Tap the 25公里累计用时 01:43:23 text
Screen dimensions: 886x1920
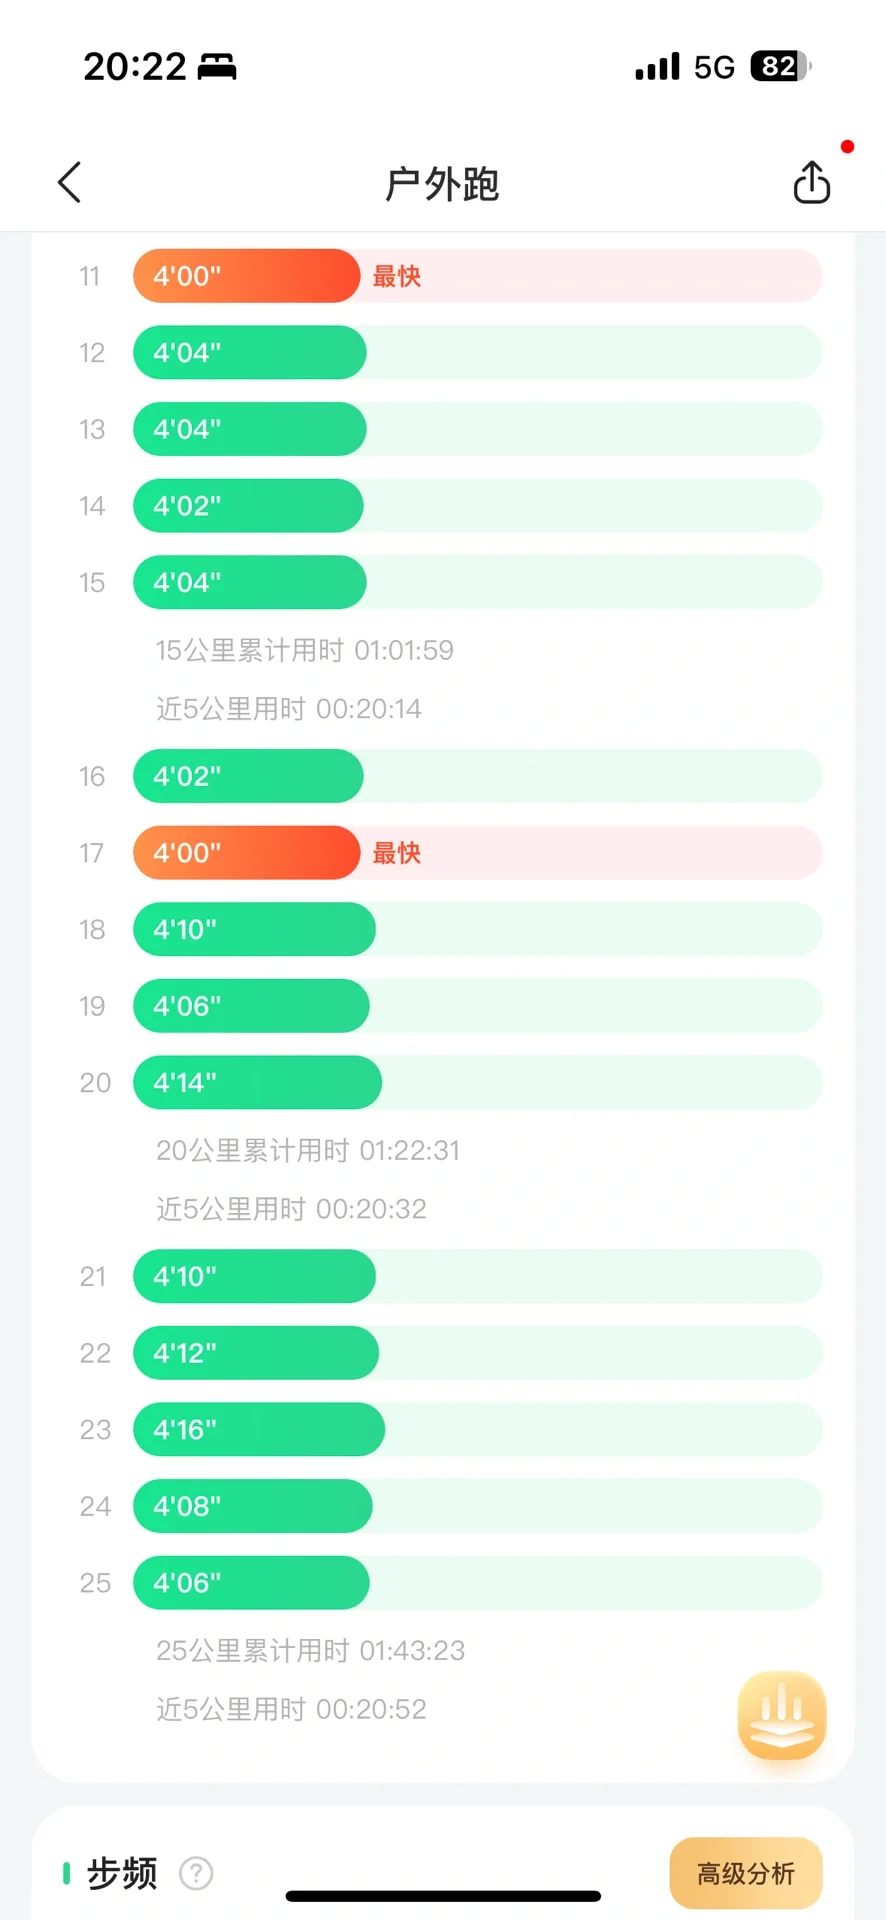pyautogui.click(x=311, y=1650)
